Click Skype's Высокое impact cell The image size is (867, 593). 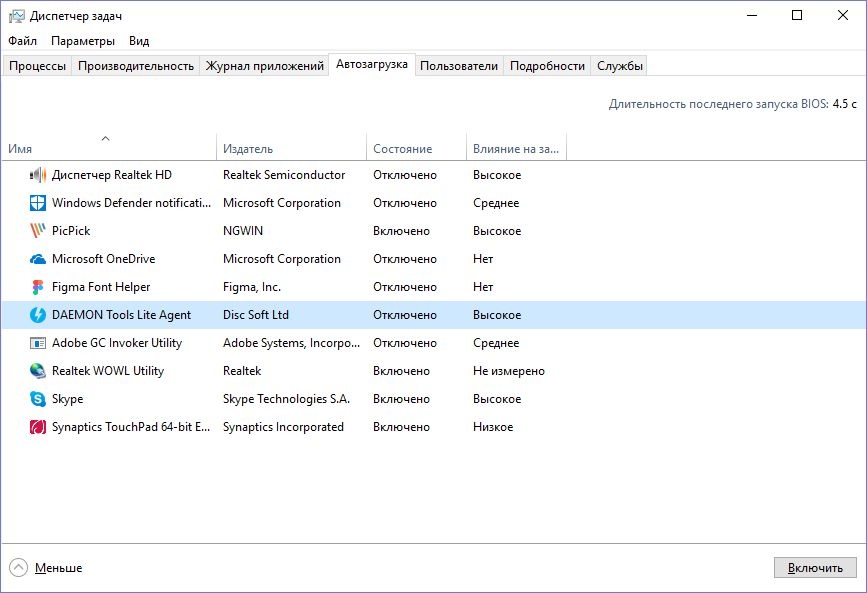pos(497,399)
